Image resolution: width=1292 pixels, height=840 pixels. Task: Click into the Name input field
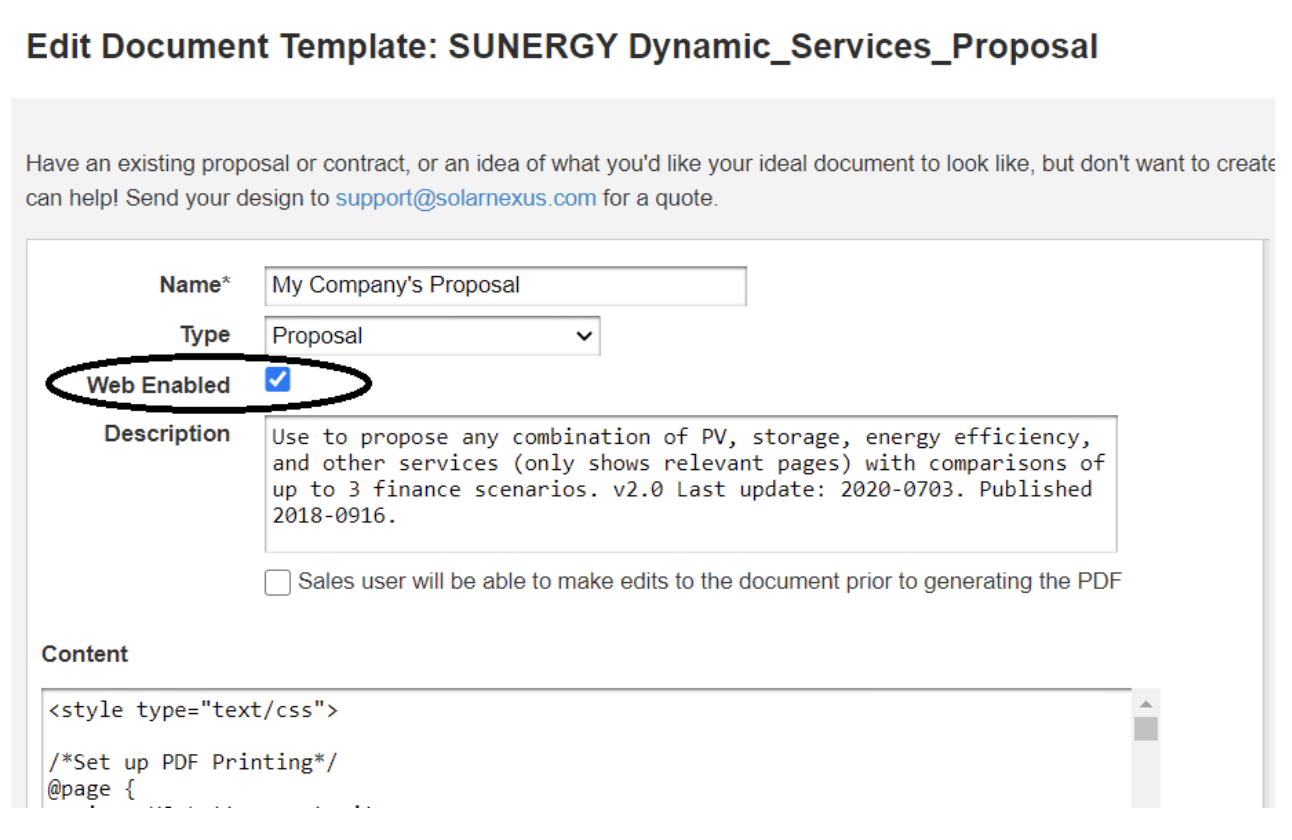(x=505, y=286)
